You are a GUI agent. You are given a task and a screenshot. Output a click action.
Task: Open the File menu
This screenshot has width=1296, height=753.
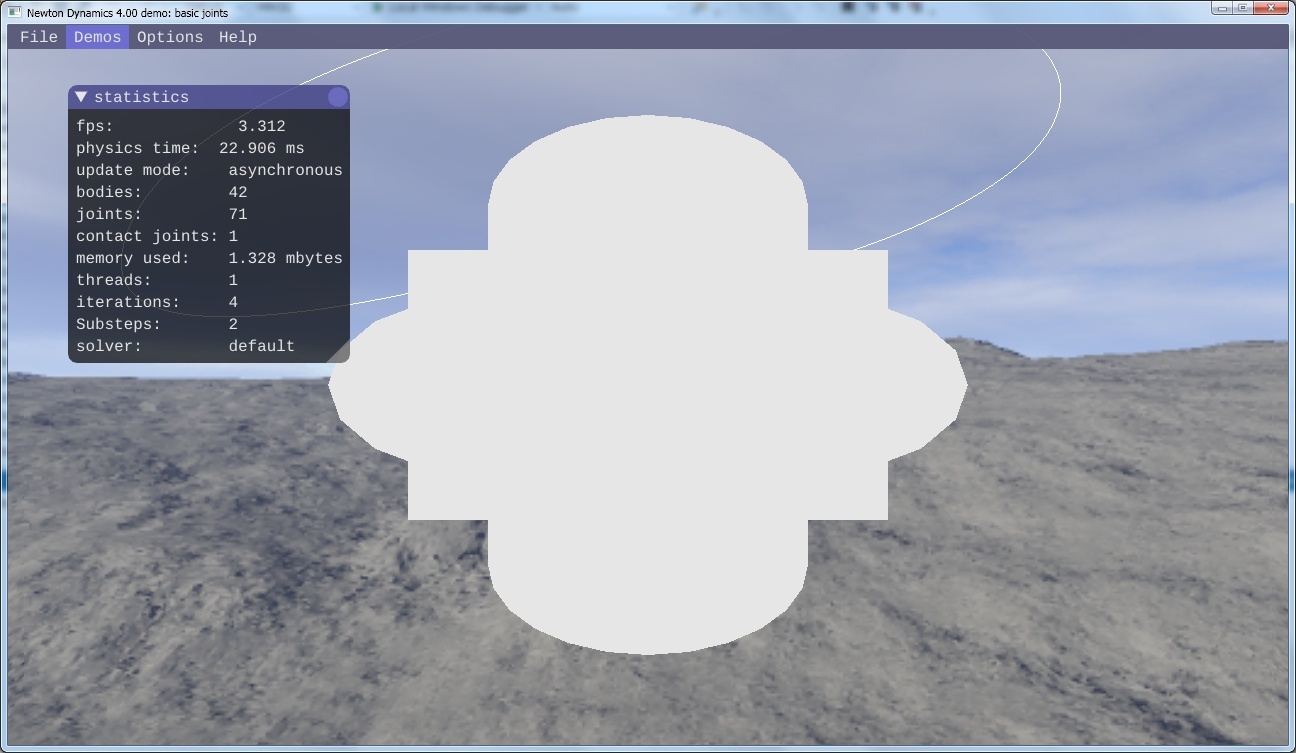[x=39, y=37]
